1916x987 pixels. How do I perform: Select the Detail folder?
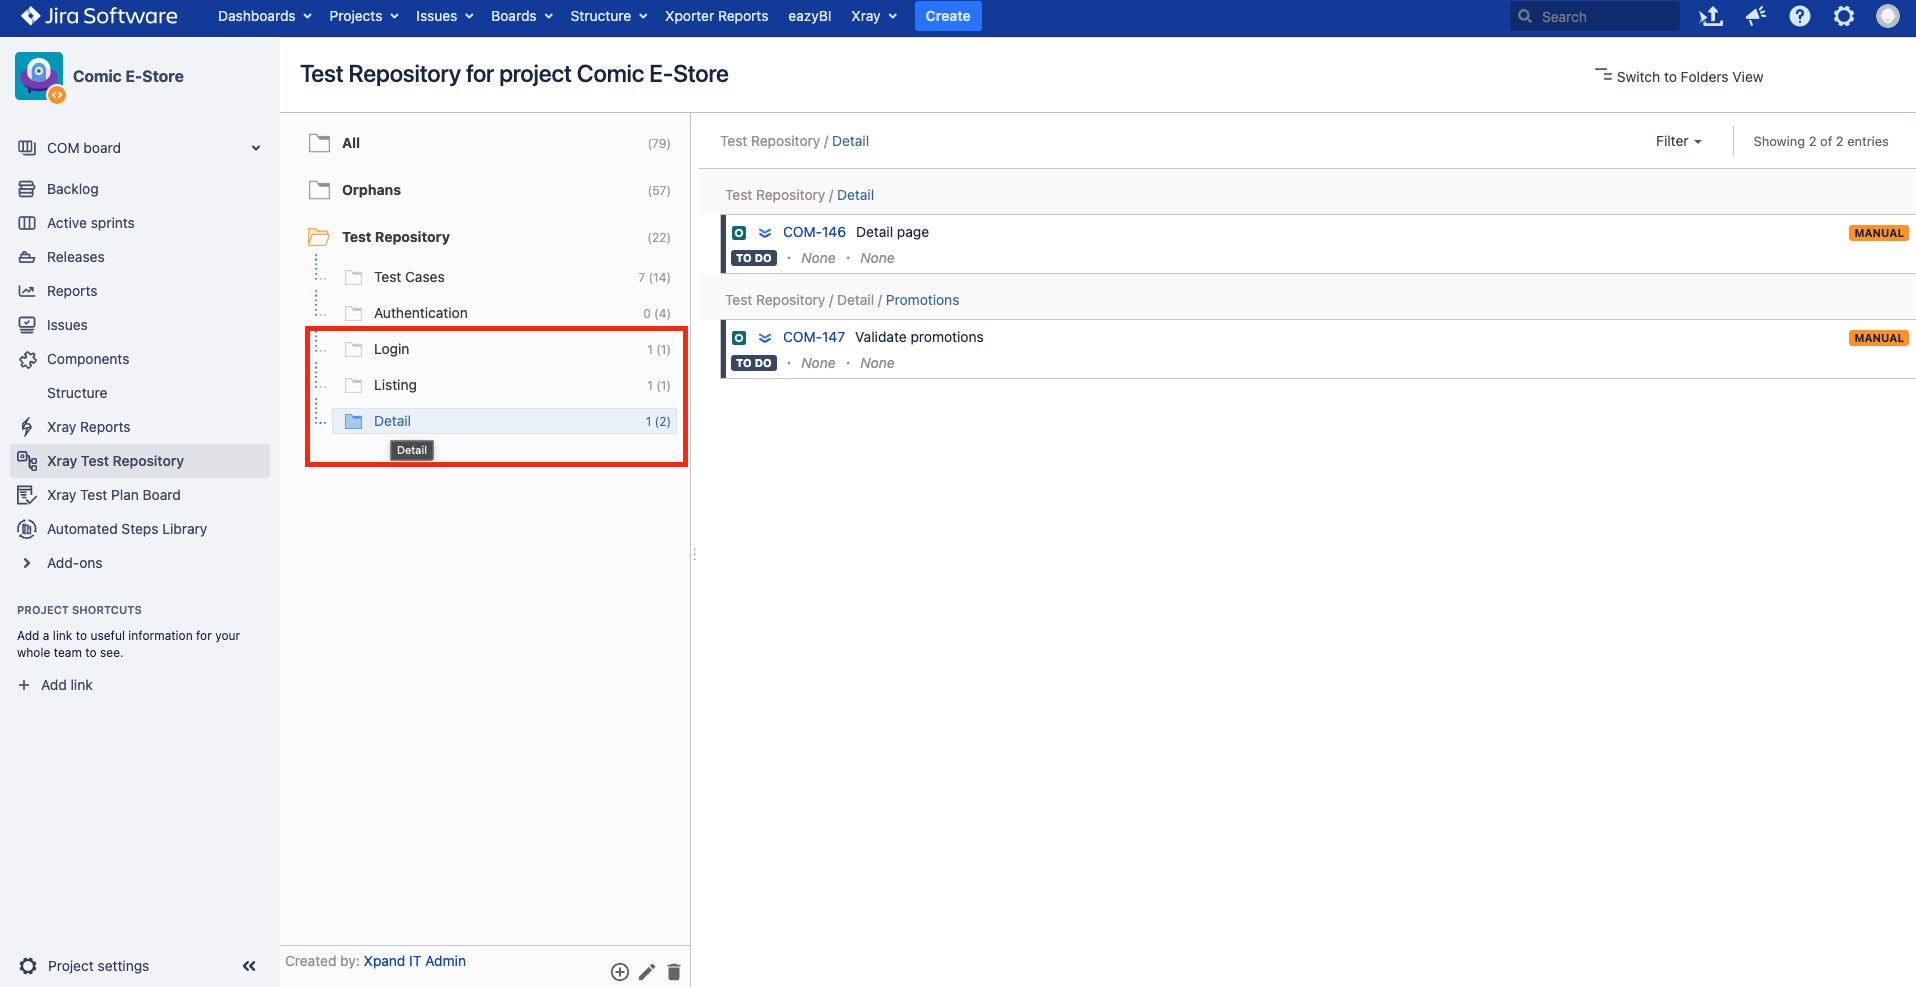pyautogui.click(x=505, y=421)
